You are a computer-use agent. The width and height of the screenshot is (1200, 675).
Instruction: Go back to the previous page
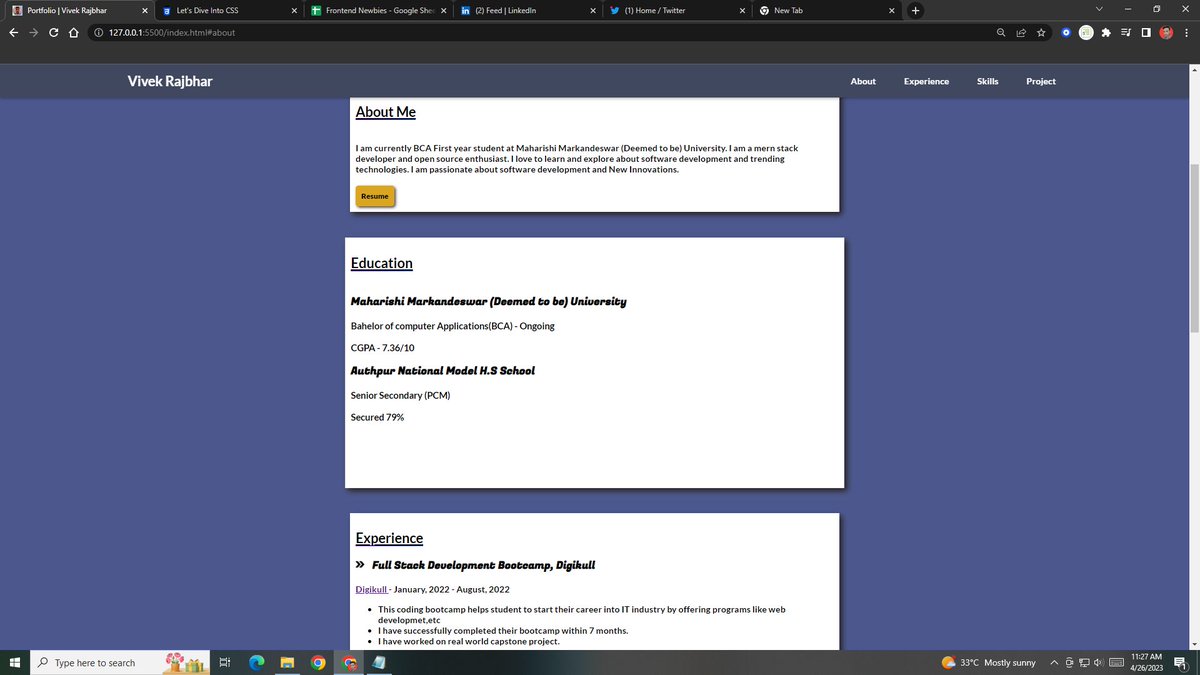(x=13, y=32)
